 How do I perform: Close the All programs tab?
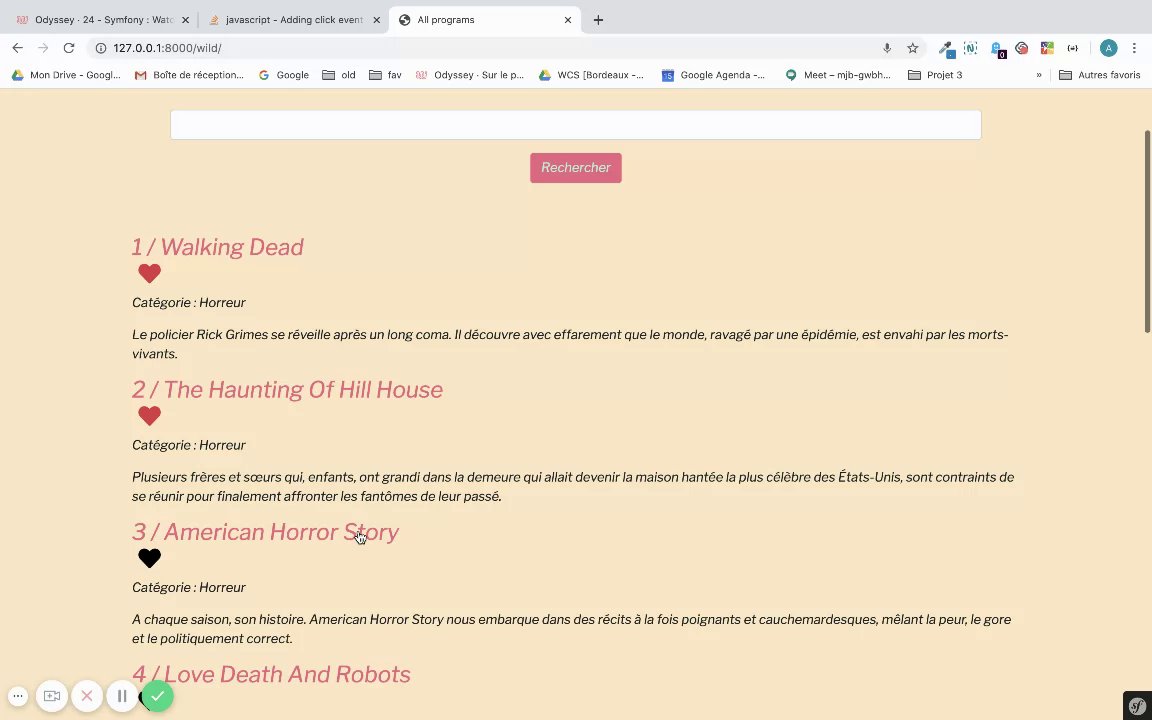(568, 20)
